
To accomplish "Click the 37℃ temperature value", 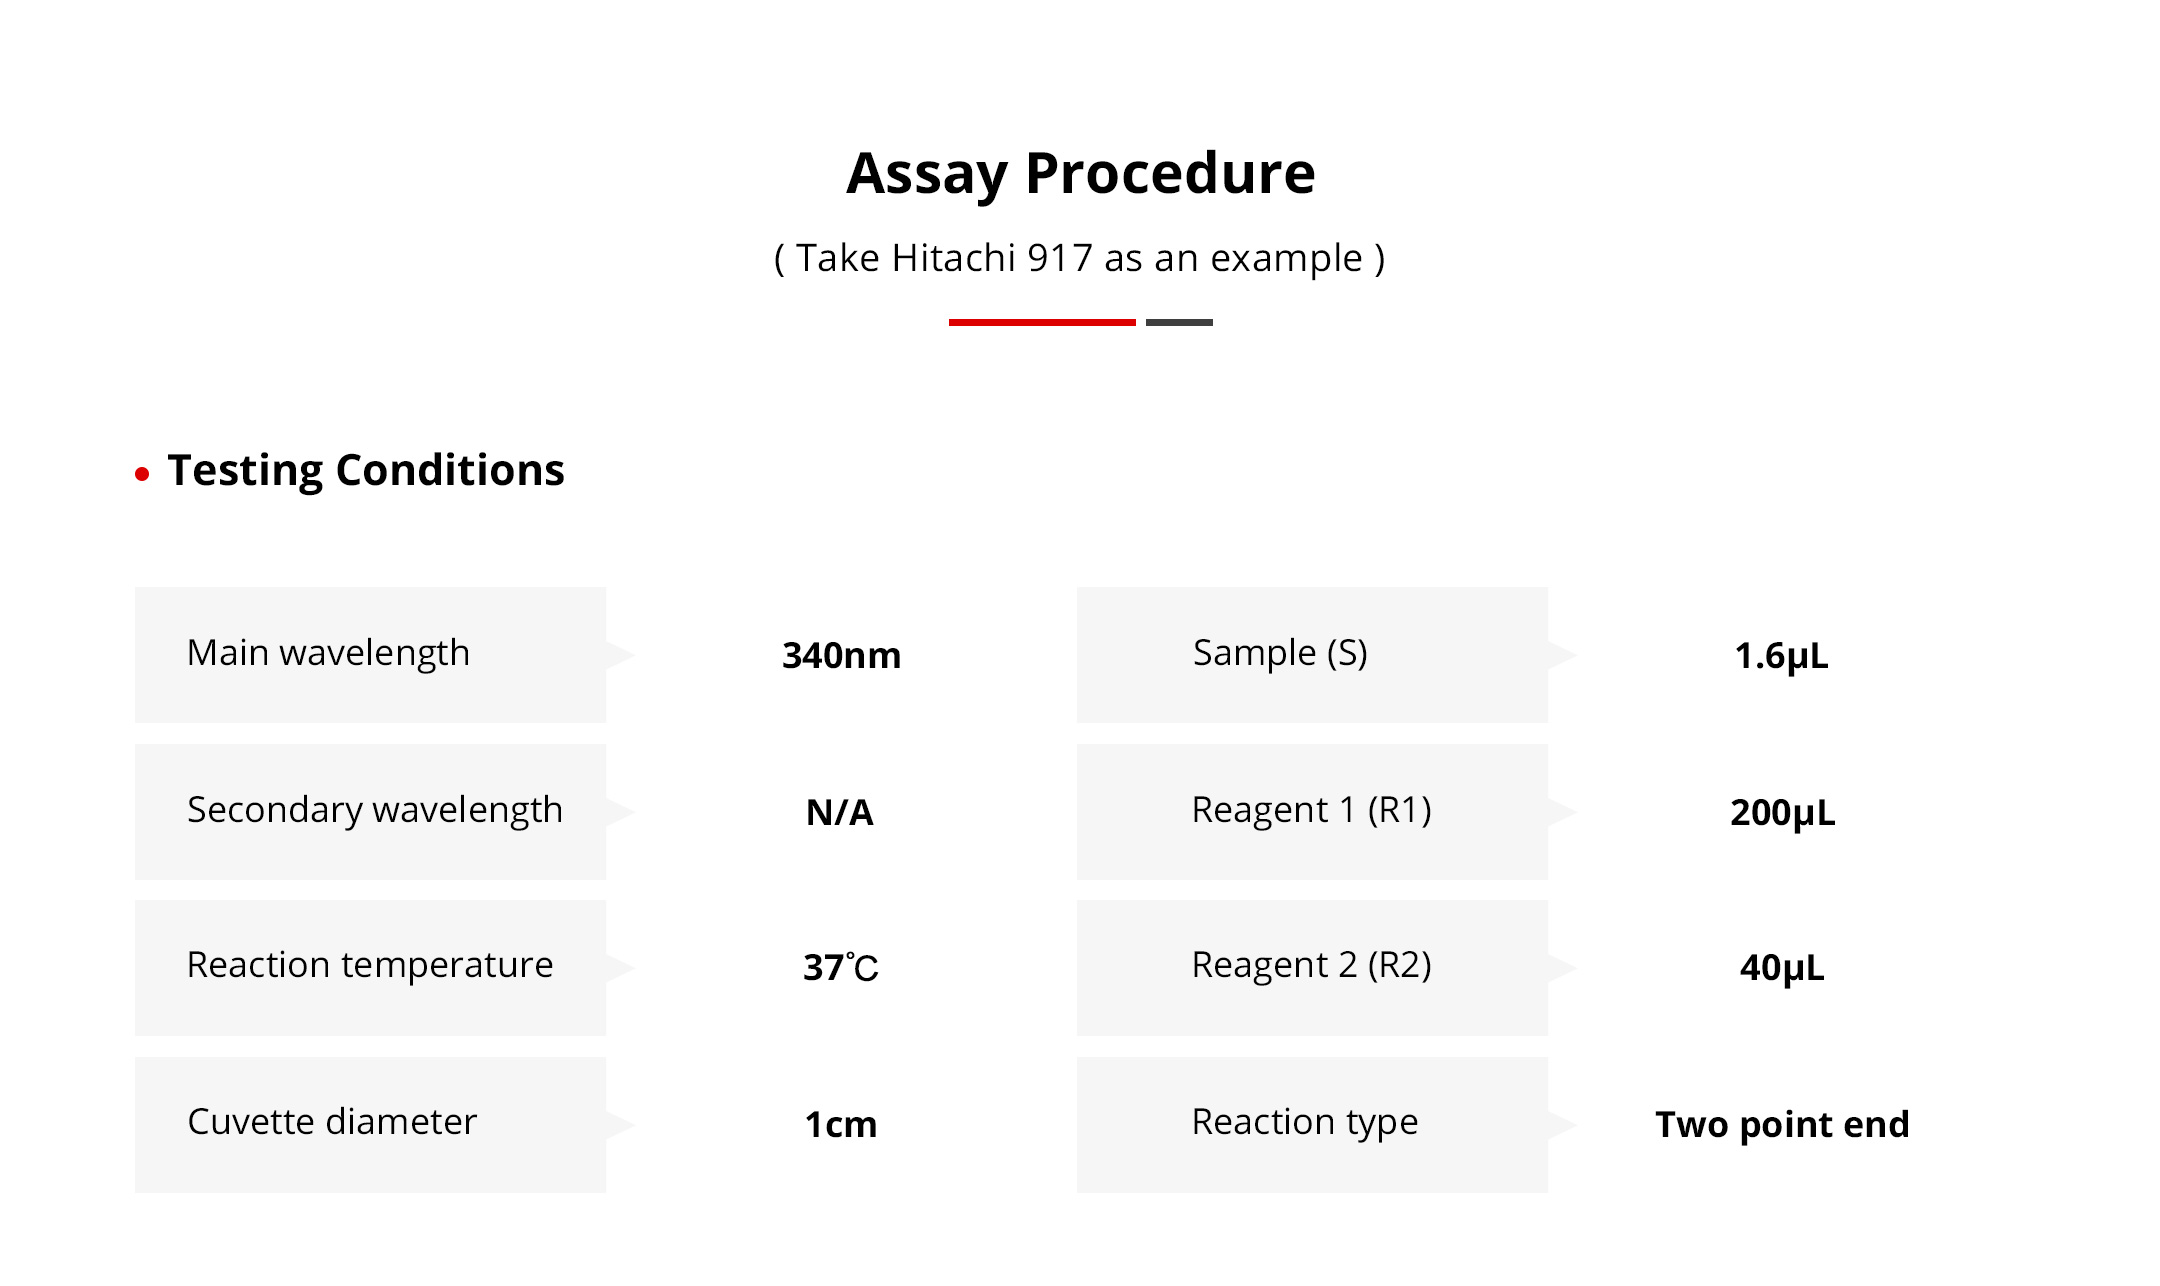I will tap(841, 968).
